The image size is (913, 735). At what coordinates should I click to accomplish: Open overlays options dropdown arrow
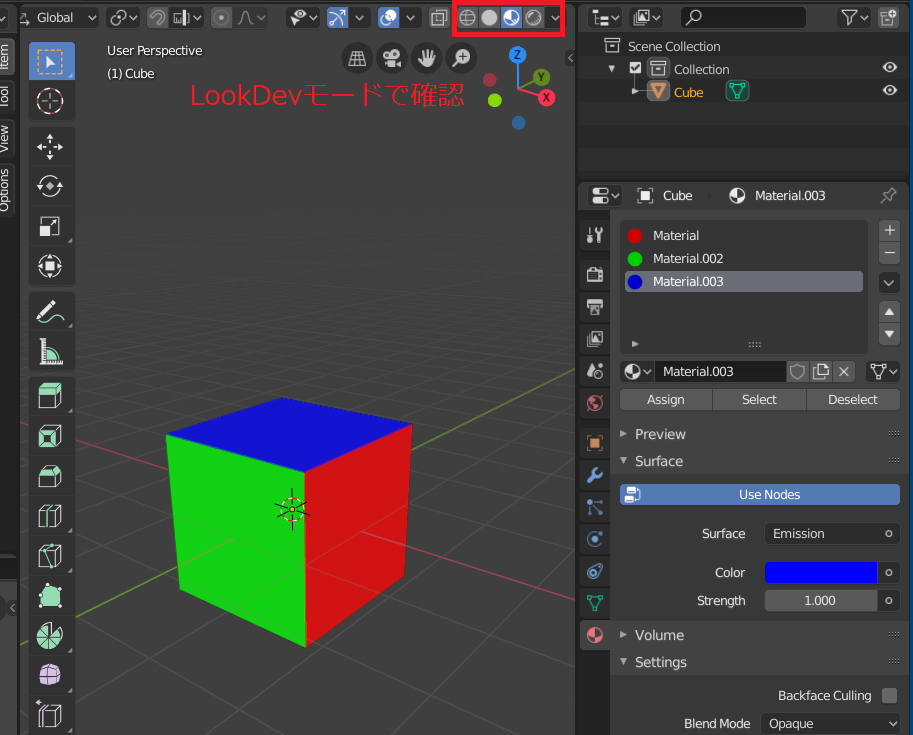click(x=411, y=18)
